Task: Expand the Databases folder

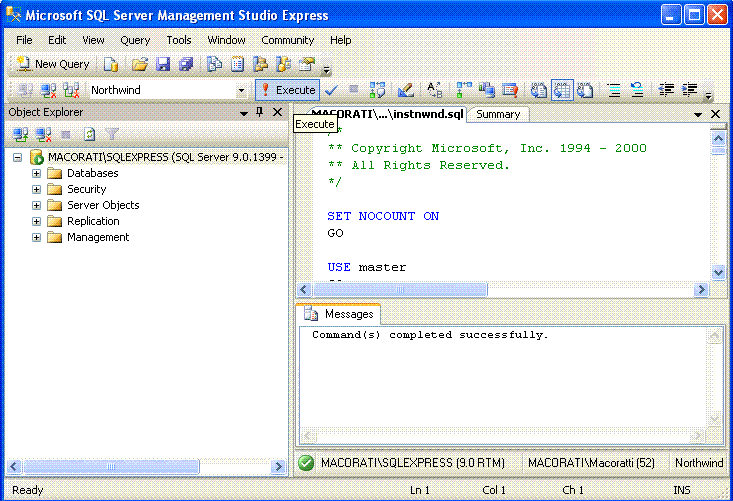Action: click(x=36, y=173)
